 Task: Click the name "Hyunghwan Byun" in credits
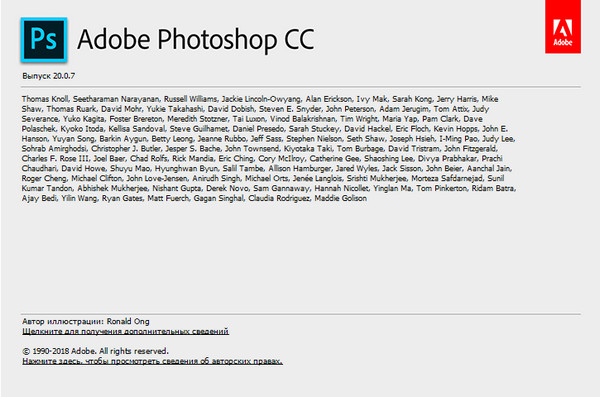point(186,168)
